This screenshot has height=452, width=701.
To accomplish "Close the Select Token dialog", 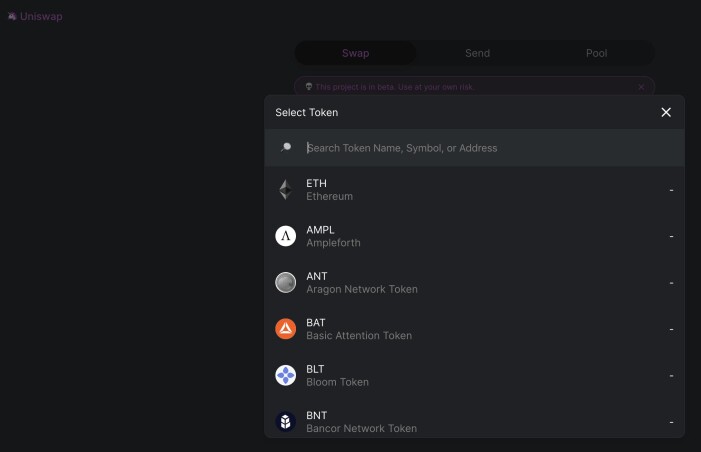I will [x=666, y=112].
